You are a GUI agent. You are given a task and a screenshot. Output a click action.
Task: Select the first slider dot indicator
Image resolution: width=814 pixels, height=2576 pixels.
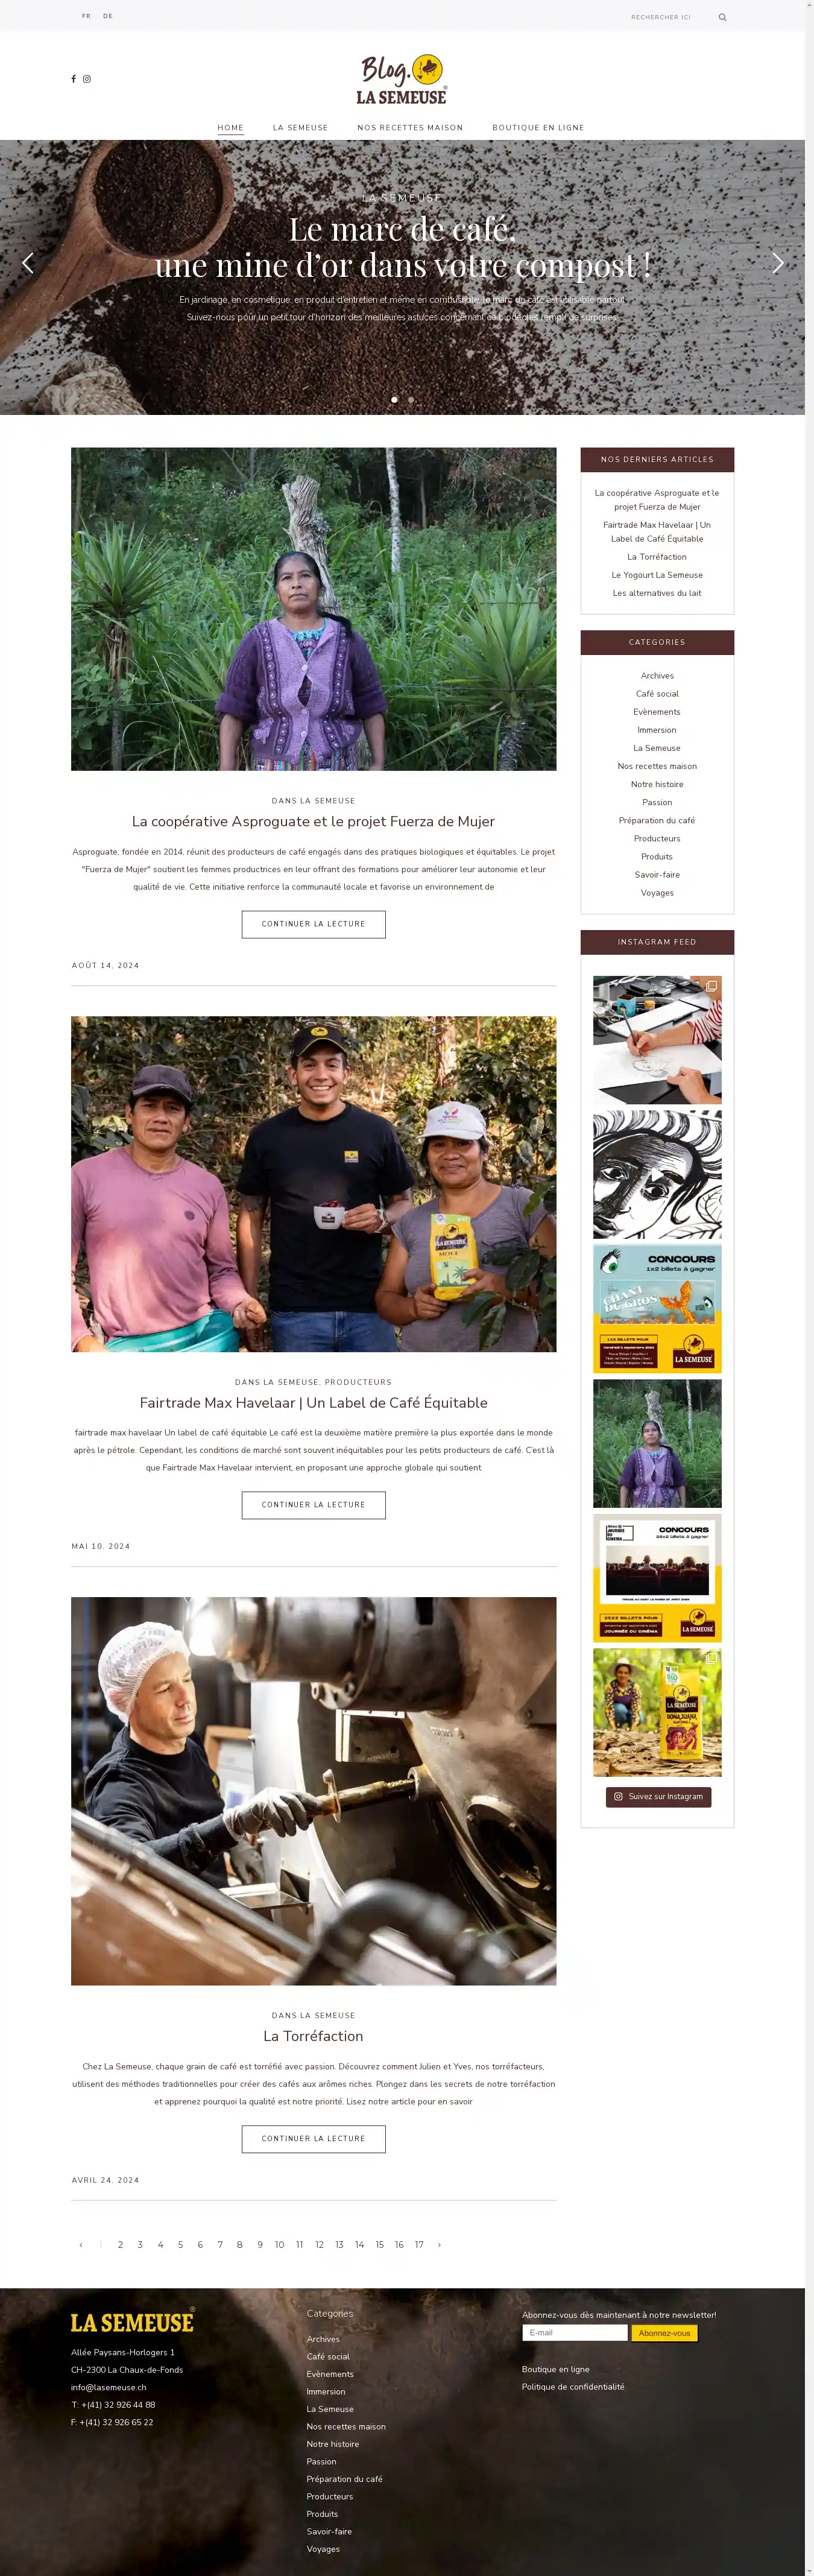click(x=394, y=399)
